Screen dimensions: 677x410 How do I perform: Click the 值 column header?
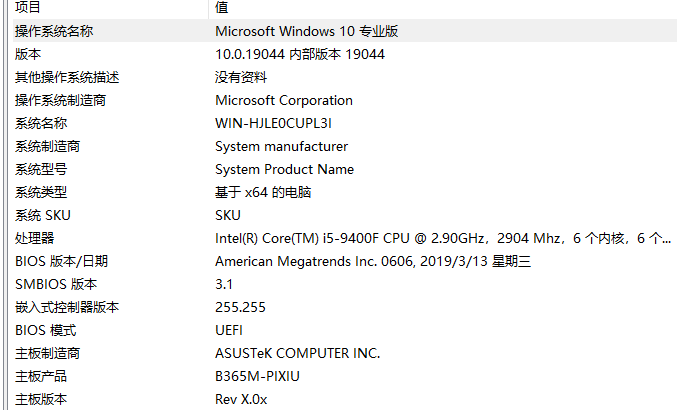(221, 8)
